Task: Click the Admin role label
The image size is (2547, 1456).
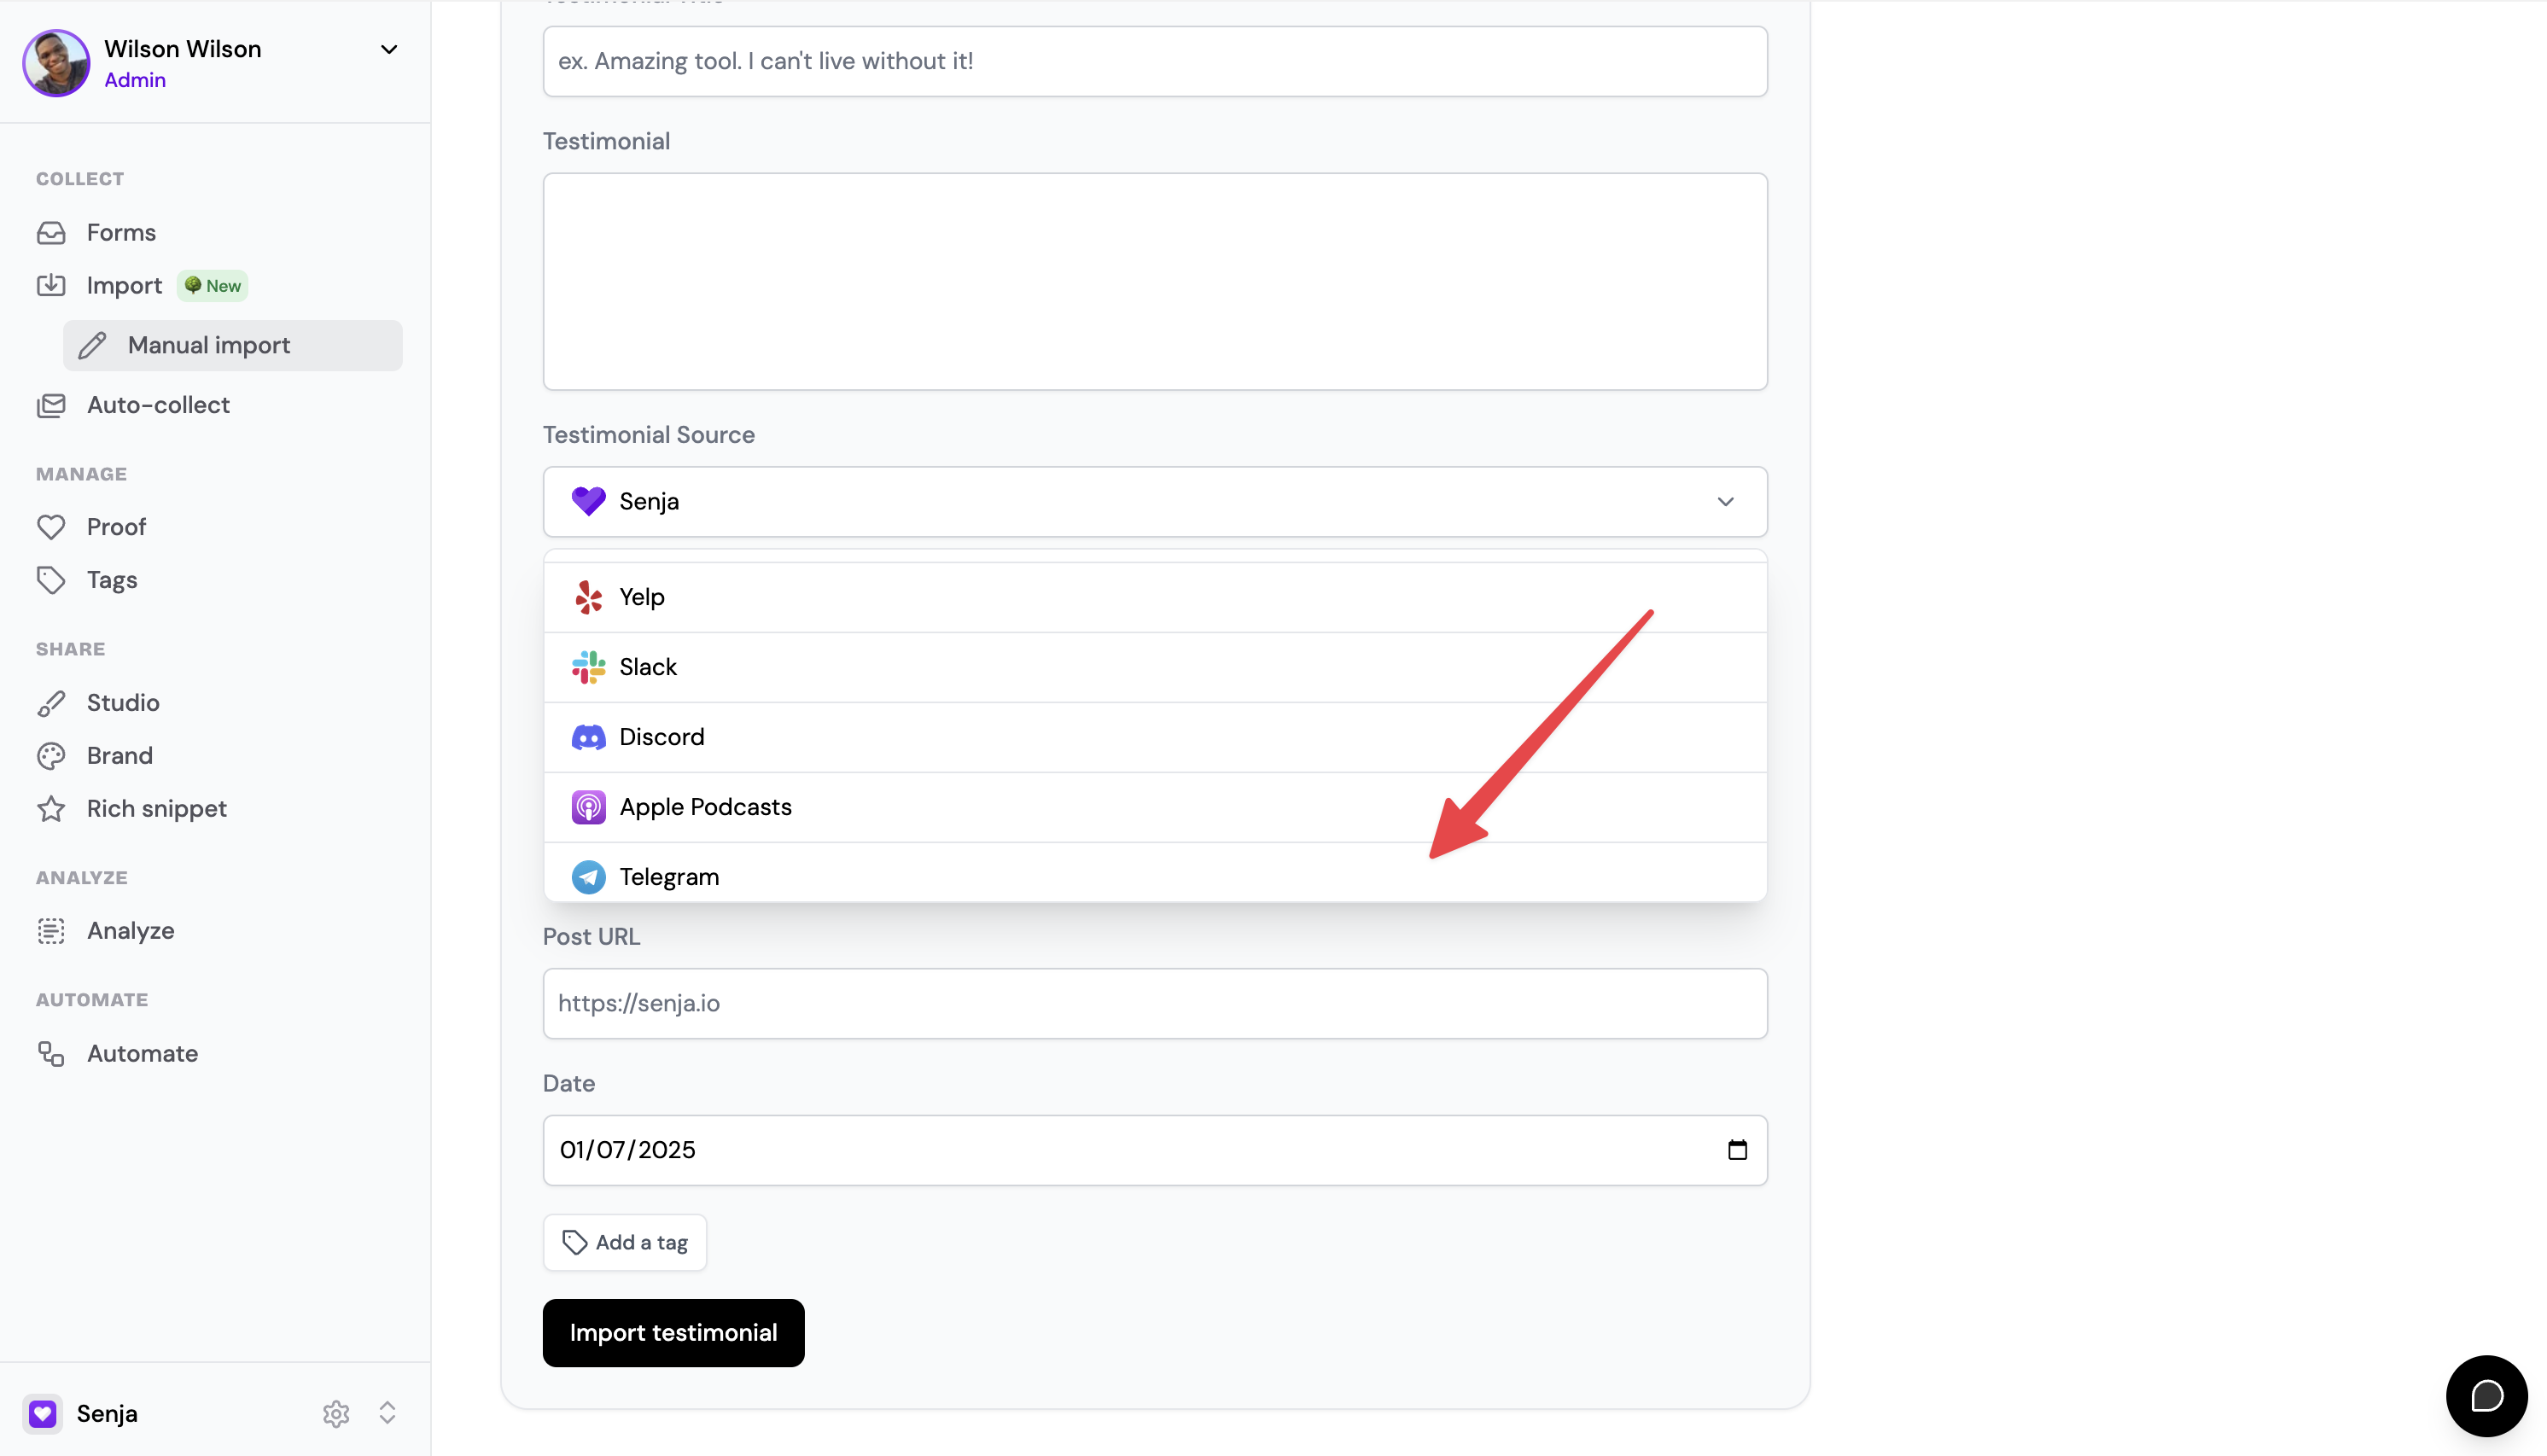Action: pyautogui.click(x=135, y=80)
